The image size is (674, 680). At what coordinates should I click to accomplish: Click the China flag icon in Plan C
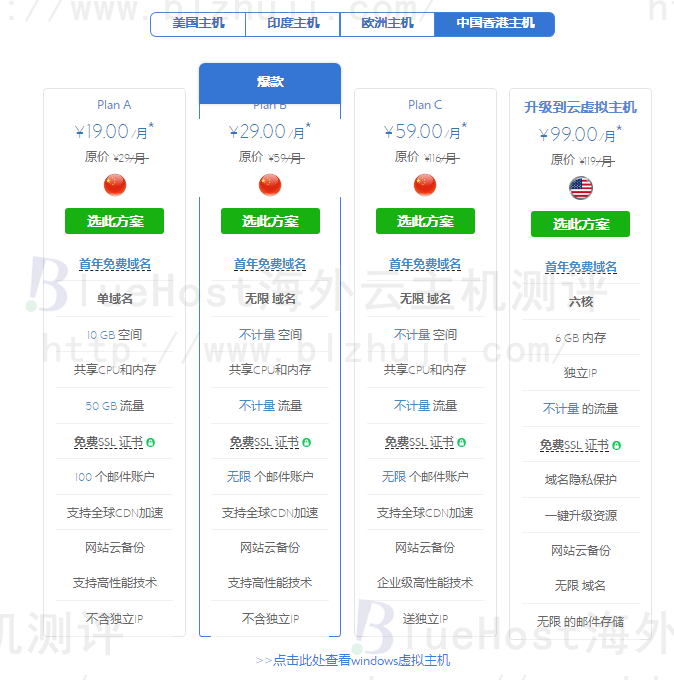pos(425,185)
